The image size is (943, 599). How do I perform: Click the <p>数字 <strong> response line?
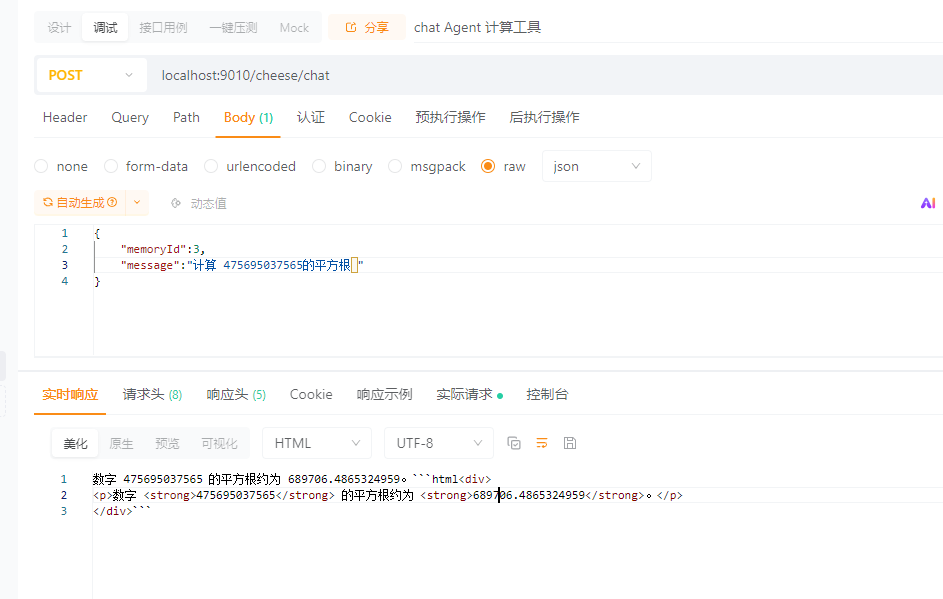point(388,495)
